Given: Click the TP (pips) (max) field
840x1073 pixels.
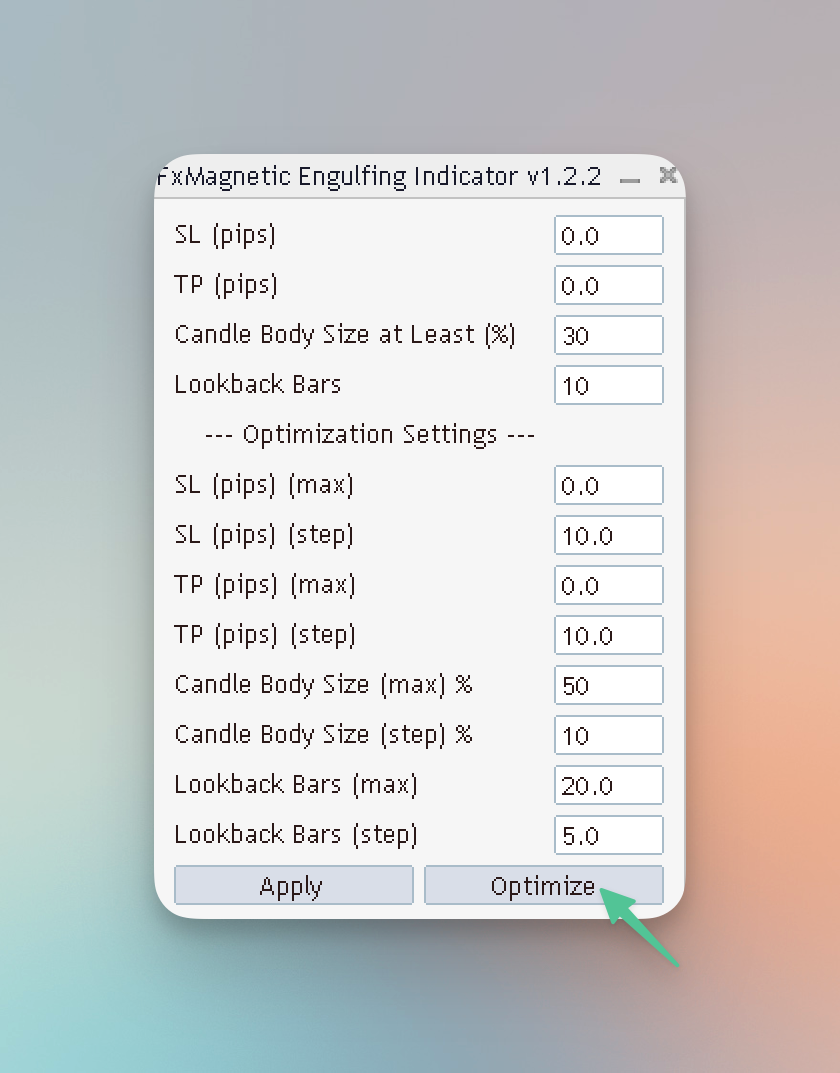Looking at the screenshot, I should click(608, 586).
